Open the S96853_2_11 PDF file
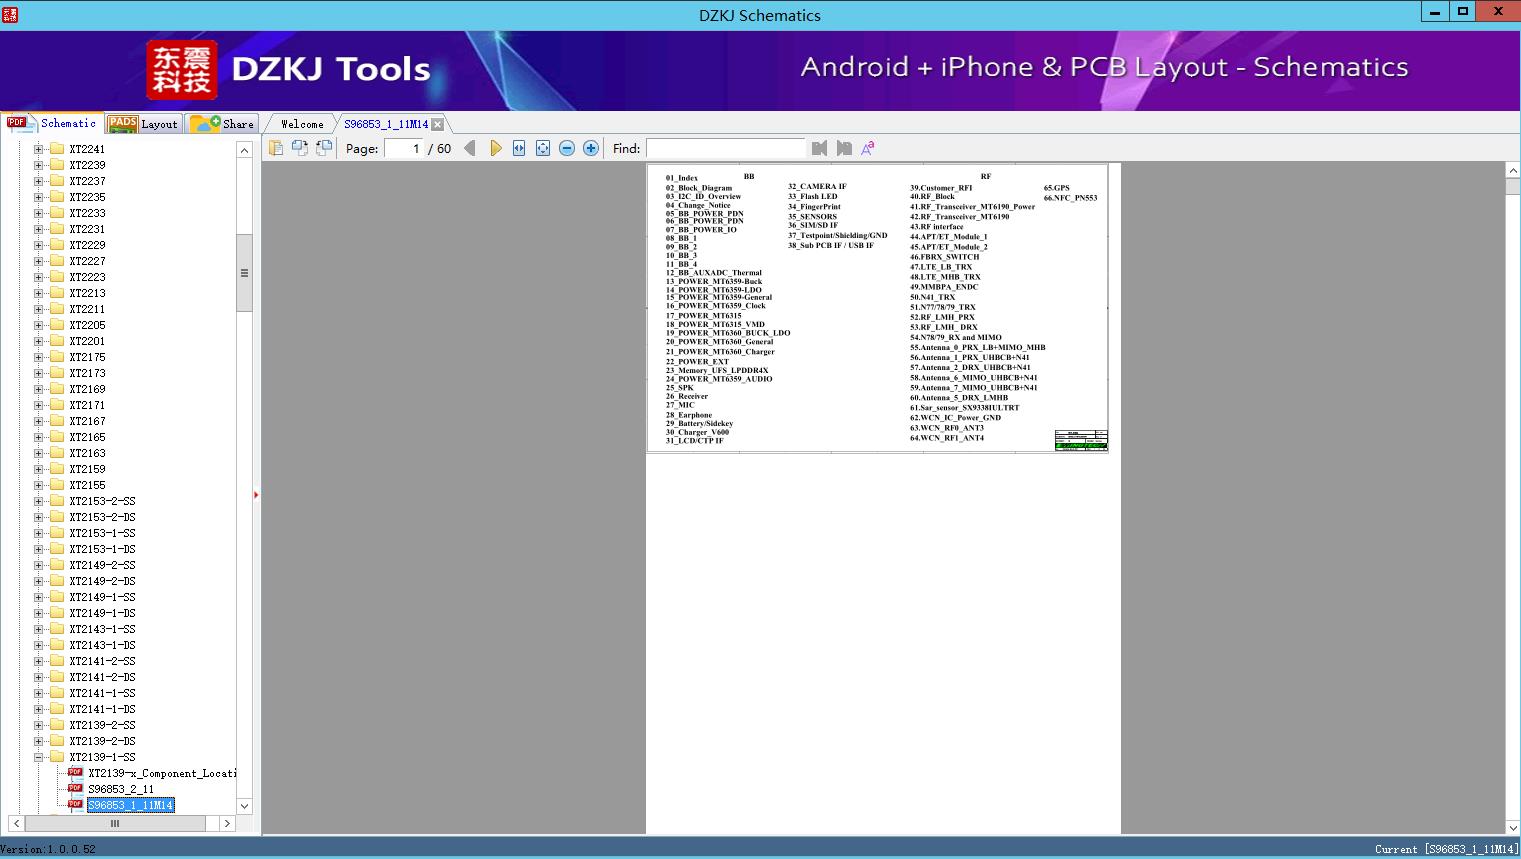 pos(120,789)
